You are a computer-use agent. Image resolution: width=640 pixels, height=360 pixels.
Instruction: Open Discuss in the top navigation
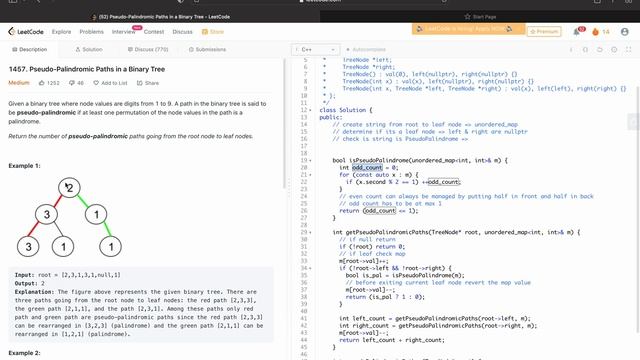tap(182, 31)
